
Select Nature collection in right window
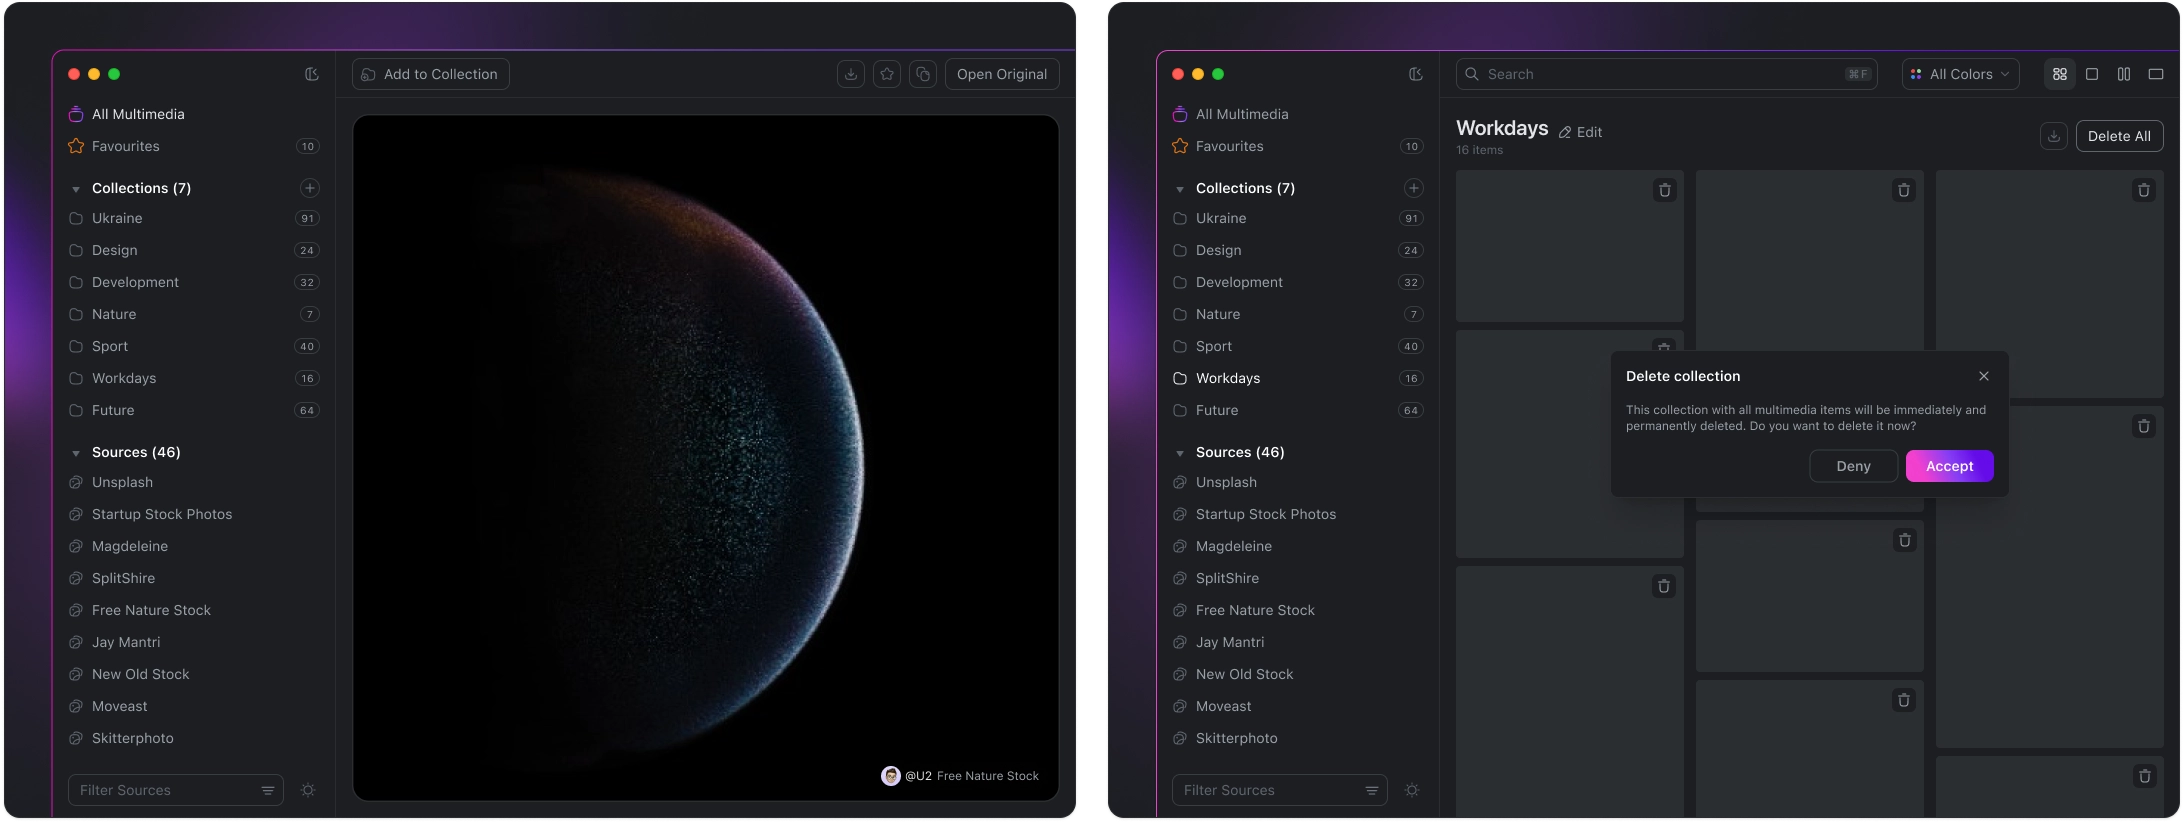(x=1297, y=314)
